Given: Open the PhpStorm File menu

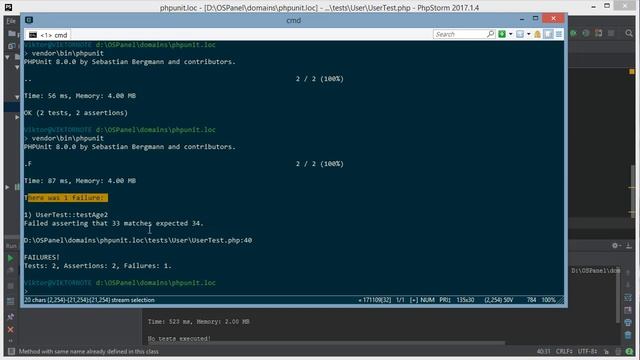Looking at the screenshot, I should pos(11,21).
